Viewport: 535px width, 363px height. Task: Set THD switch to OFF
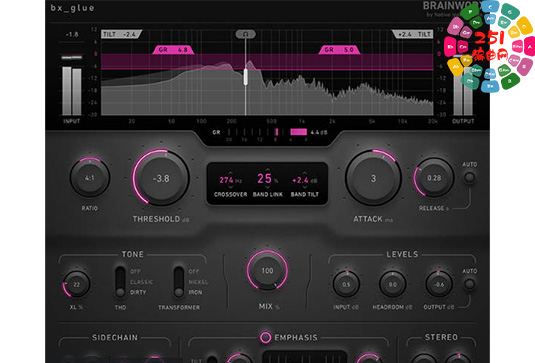click(135, 272)
